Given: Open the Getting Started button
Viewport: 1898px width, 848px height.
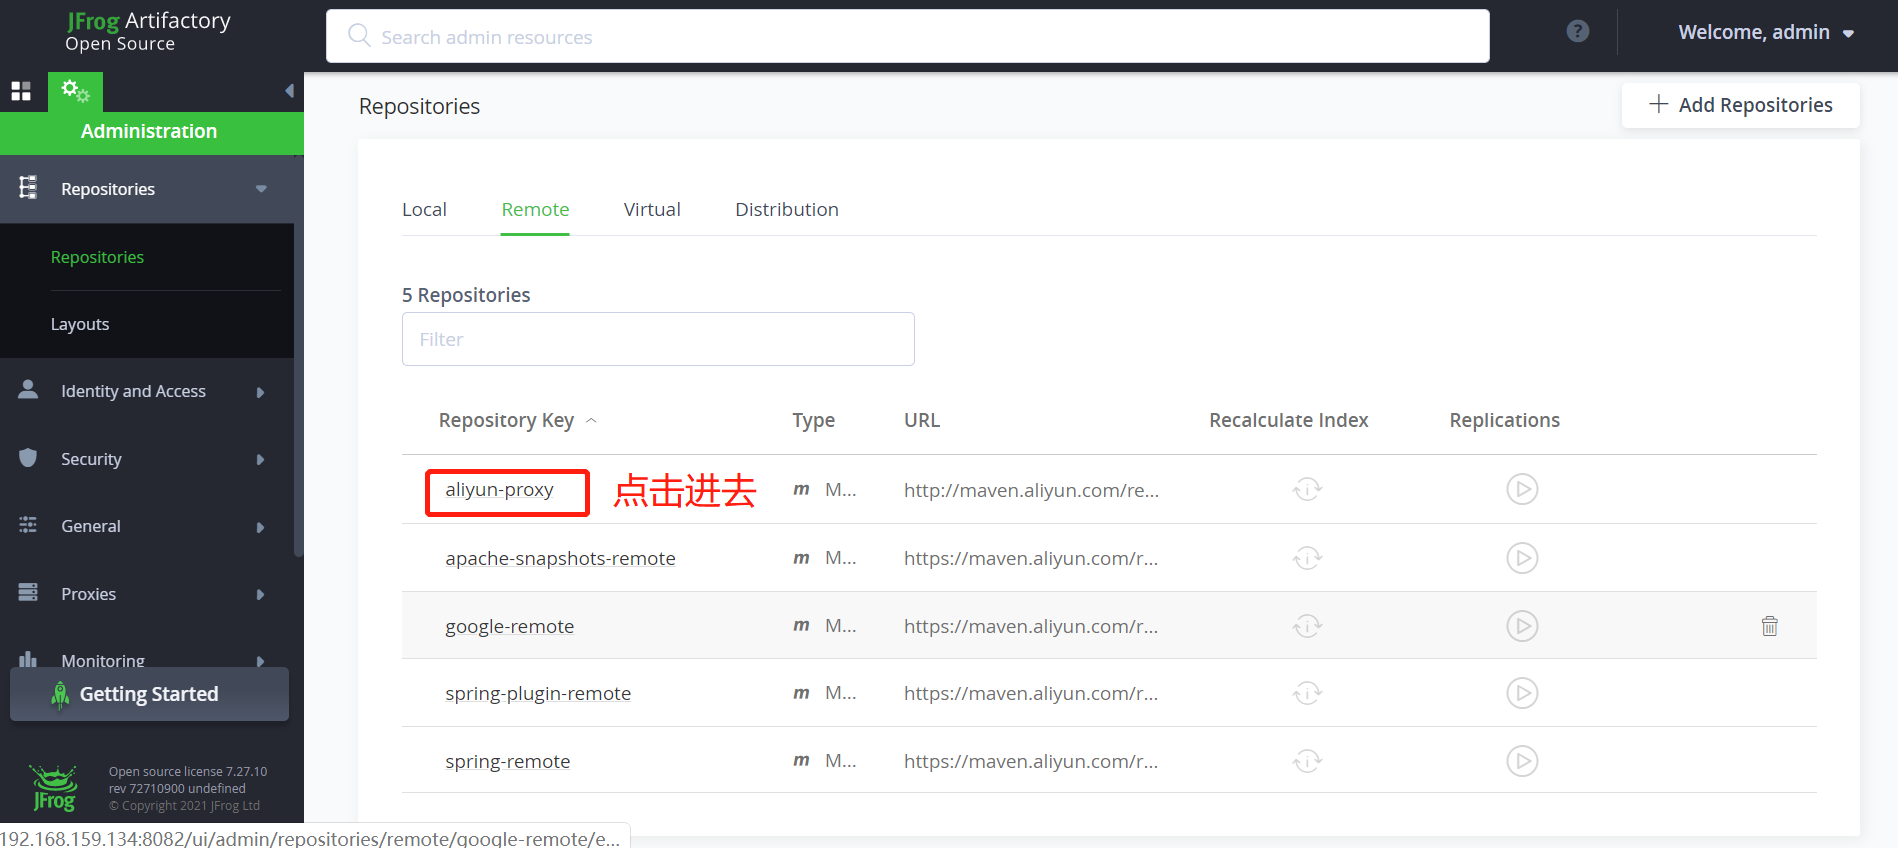Looking at the screenshot, I should pyautogui.click(x=149, y=694).
